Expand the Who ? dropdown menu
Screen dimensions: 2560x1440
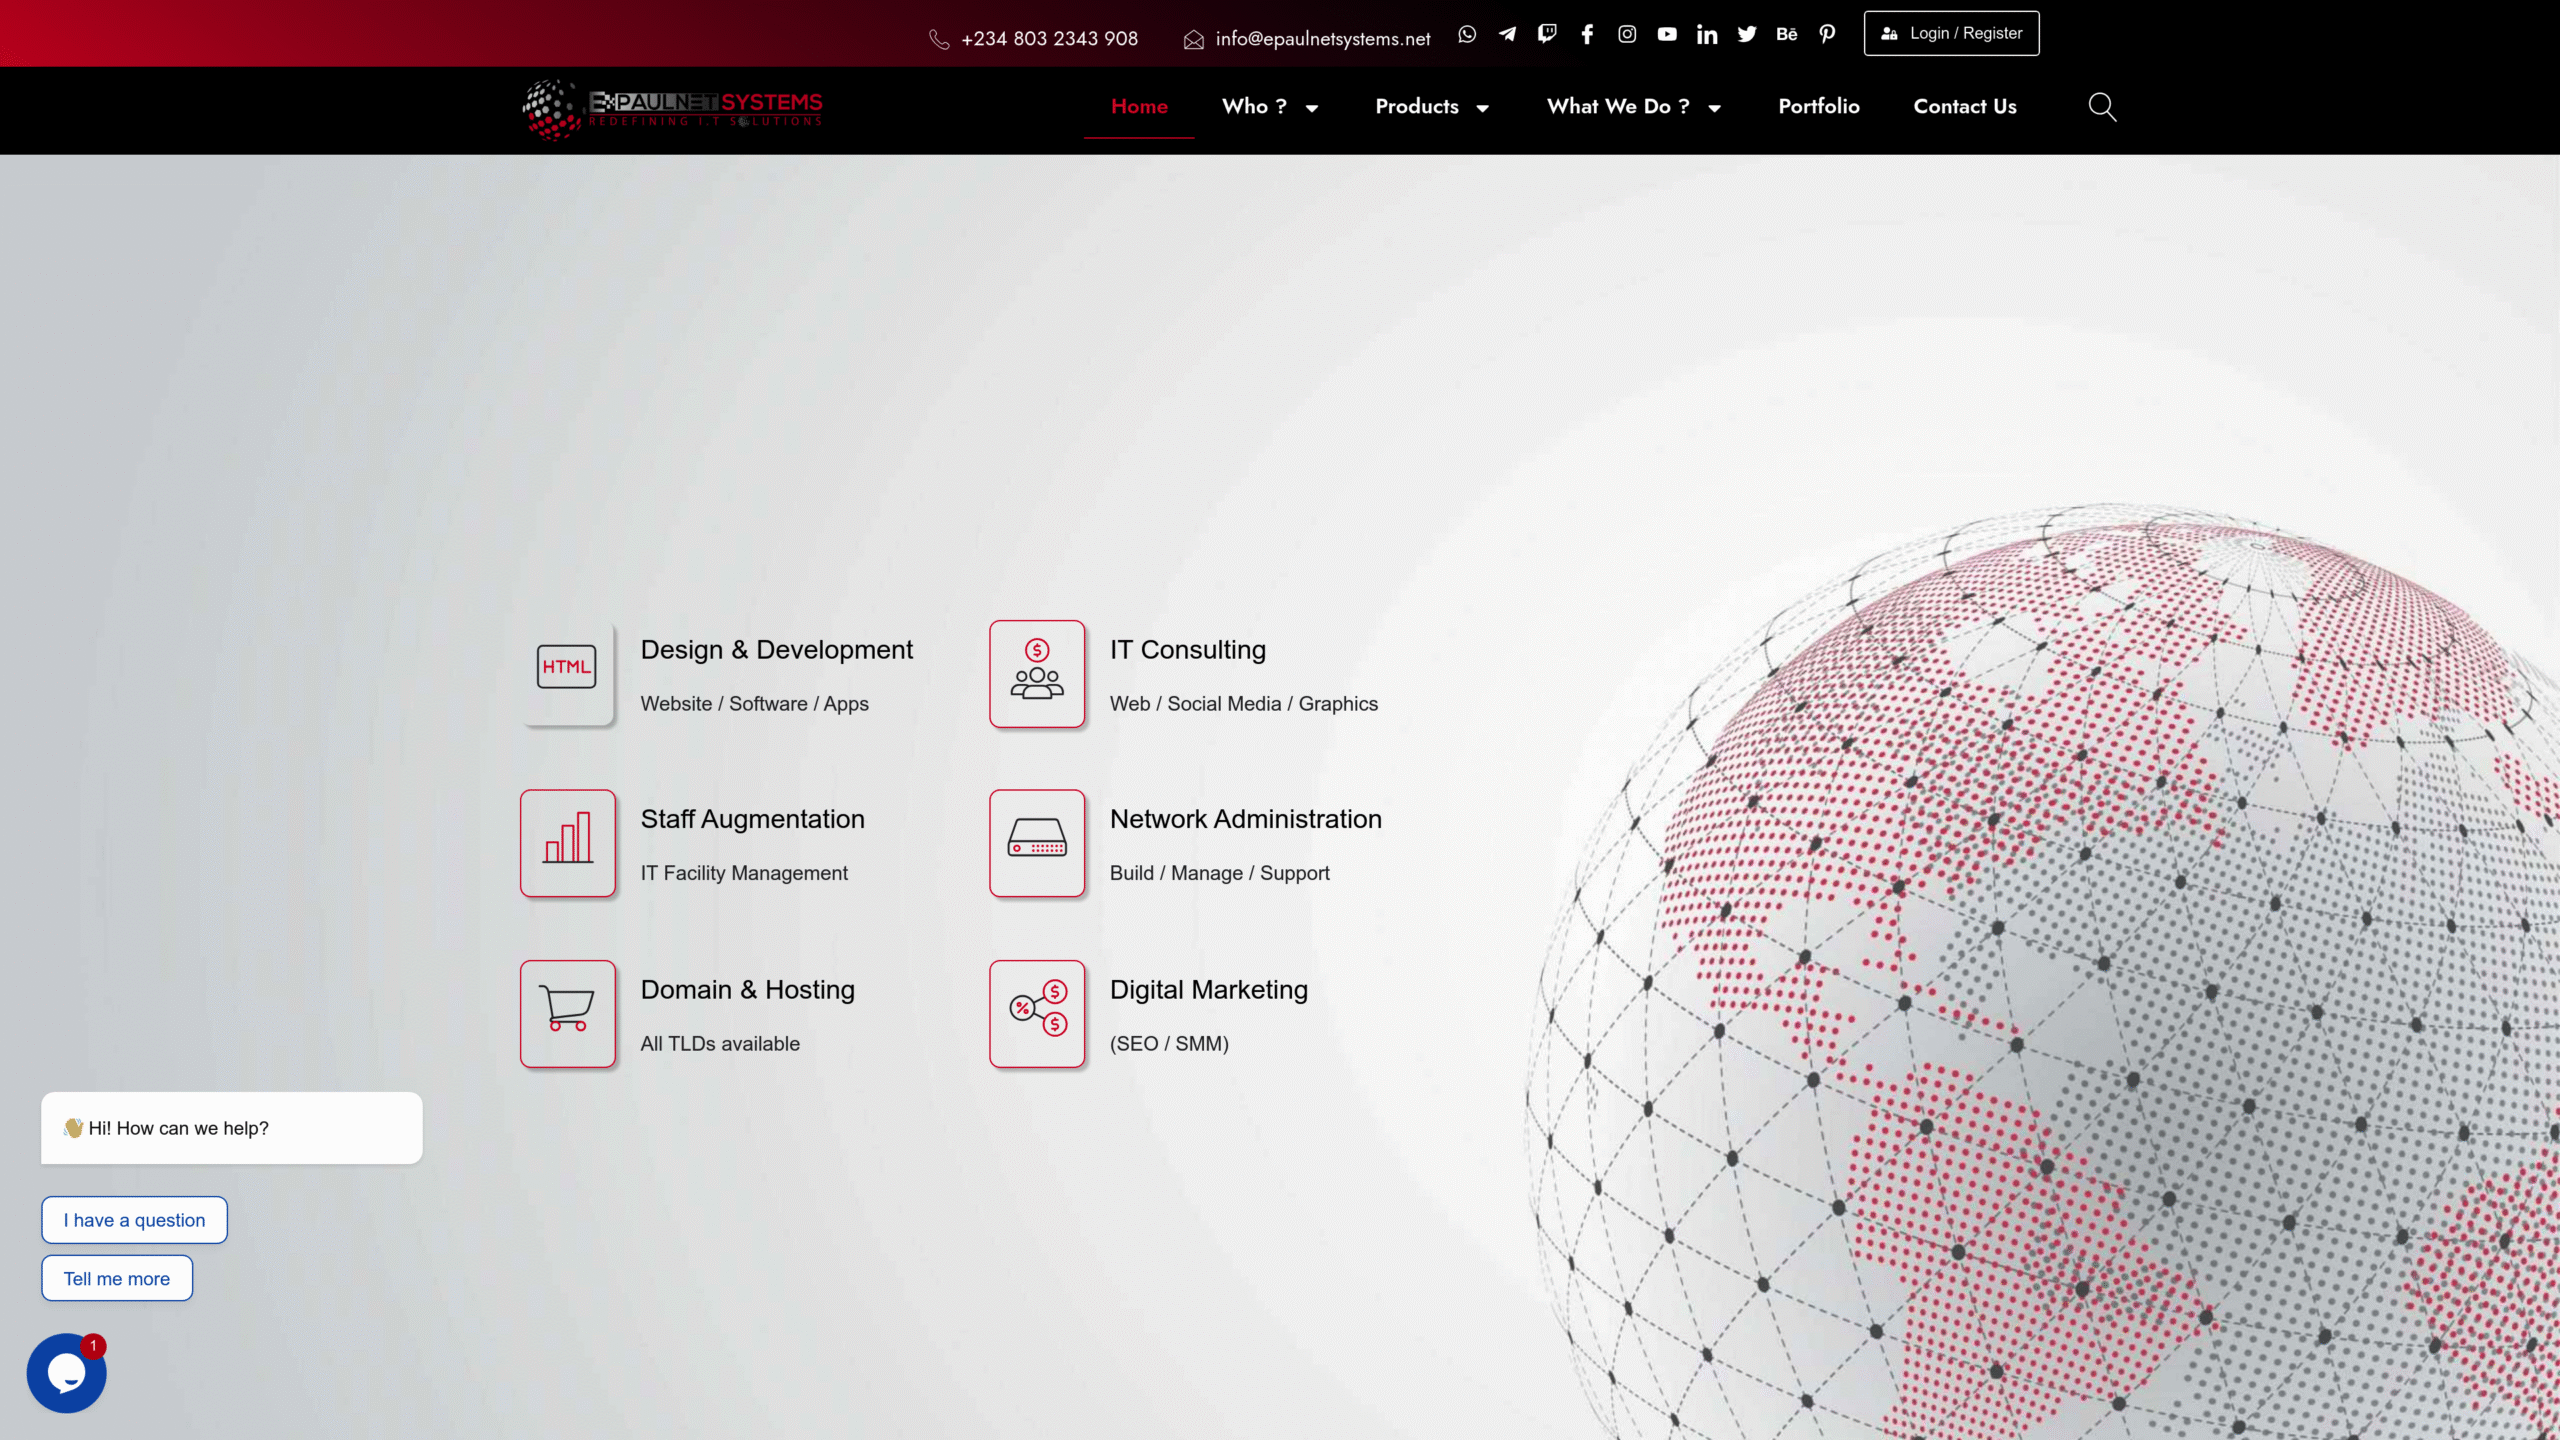[x=1269, y=107]
